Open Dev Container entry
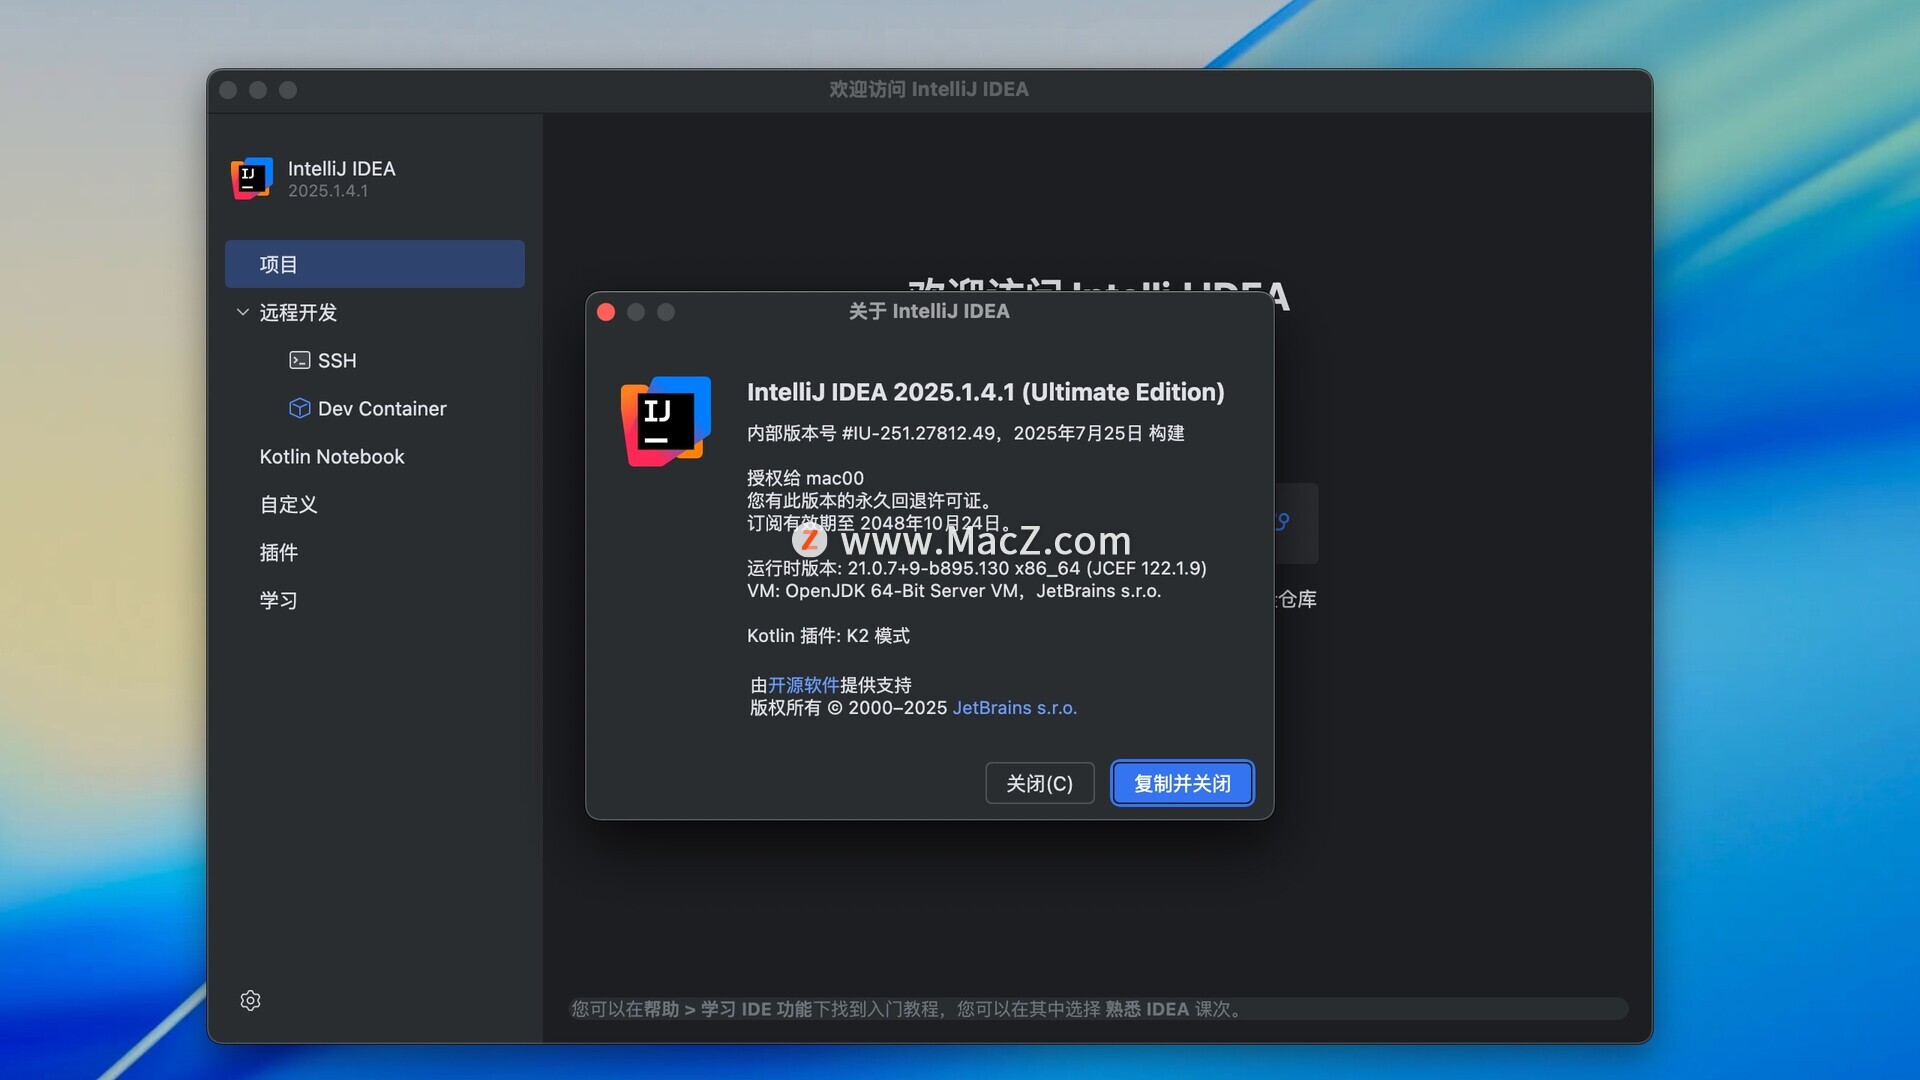The width and height of the screenshot is (1920, 1080). [382, 408]
